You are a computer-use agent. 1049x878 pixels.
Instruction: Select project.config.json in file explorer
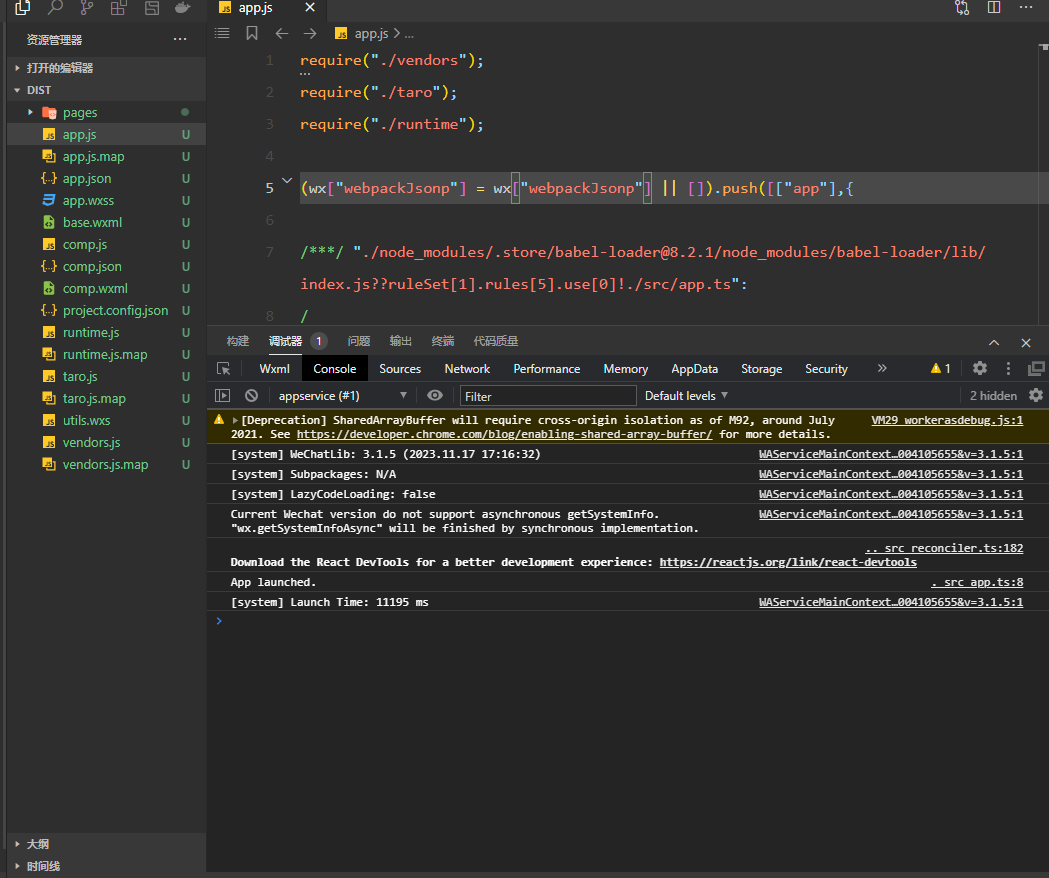(115, 310)
